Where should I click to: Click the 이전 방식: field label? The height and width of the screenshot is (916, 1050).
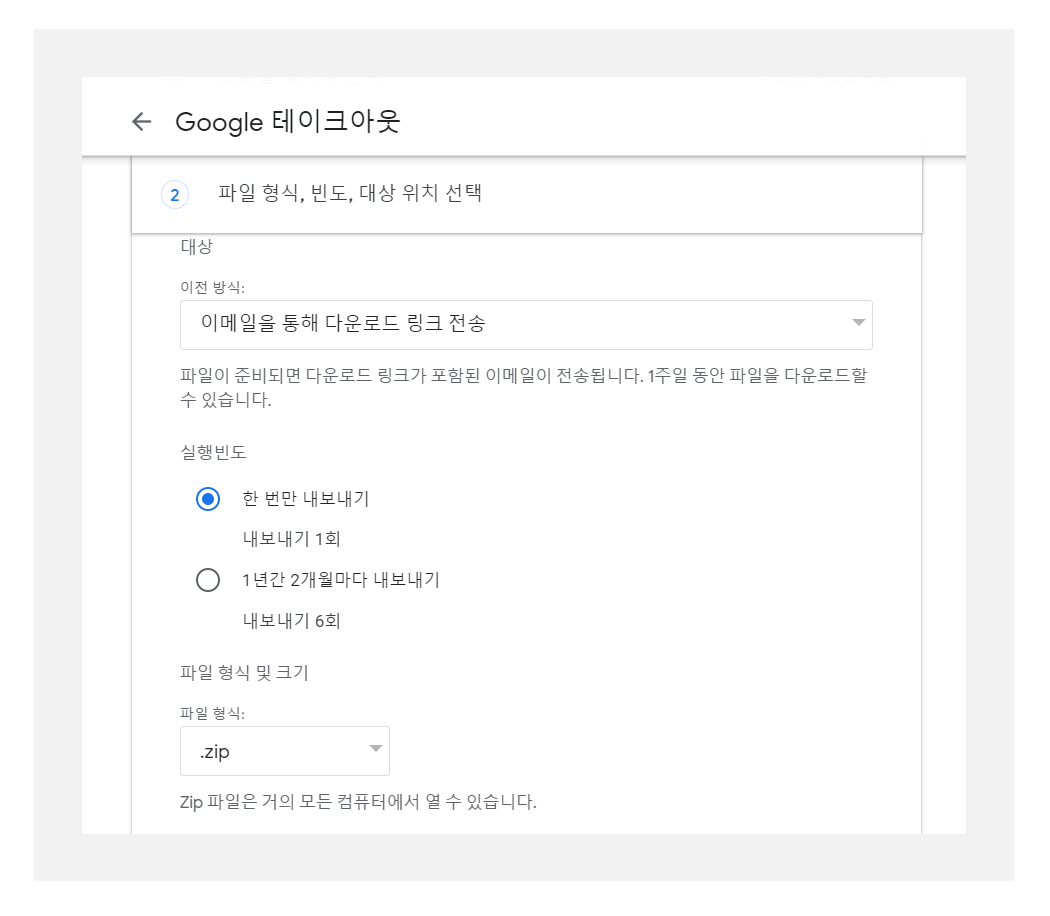213,287
